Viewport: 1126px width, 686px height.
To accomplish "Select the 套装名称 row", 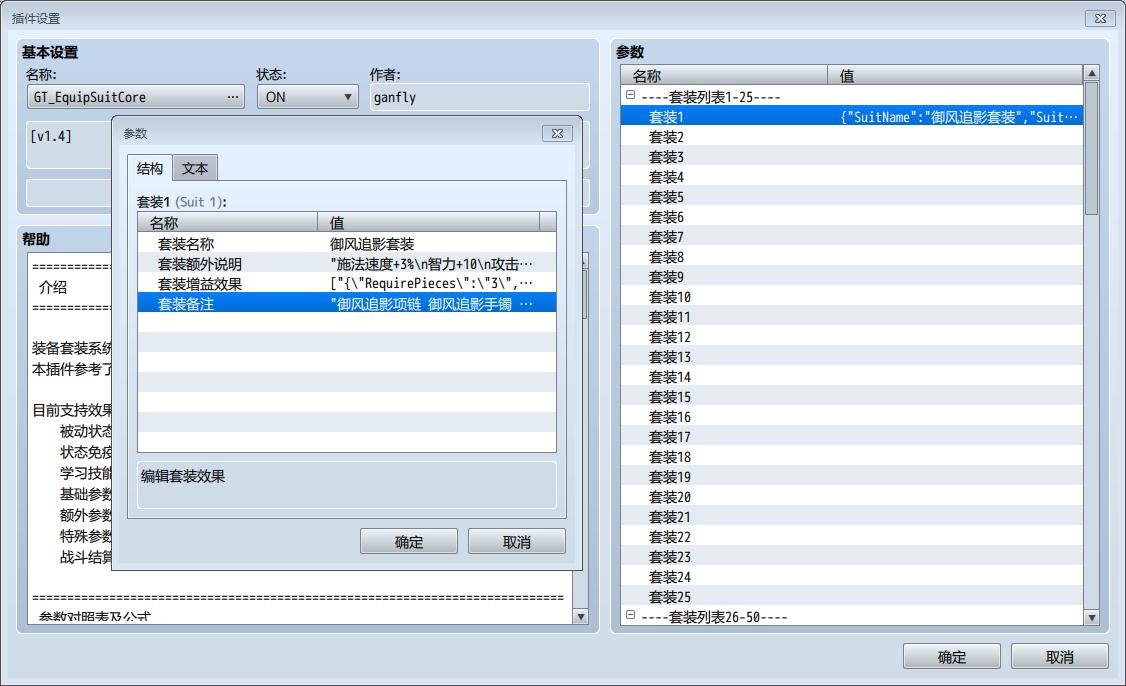I will [x=347, y=244].
